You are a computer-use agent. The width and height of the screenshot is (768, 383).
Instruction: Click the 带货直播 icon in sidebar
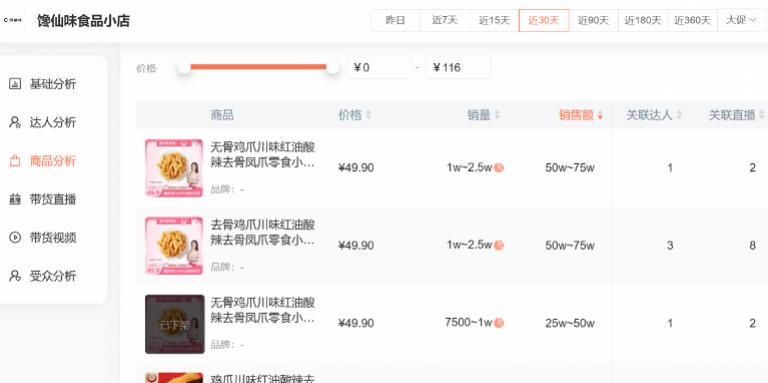pyautogui.click(x=15, y=199)
